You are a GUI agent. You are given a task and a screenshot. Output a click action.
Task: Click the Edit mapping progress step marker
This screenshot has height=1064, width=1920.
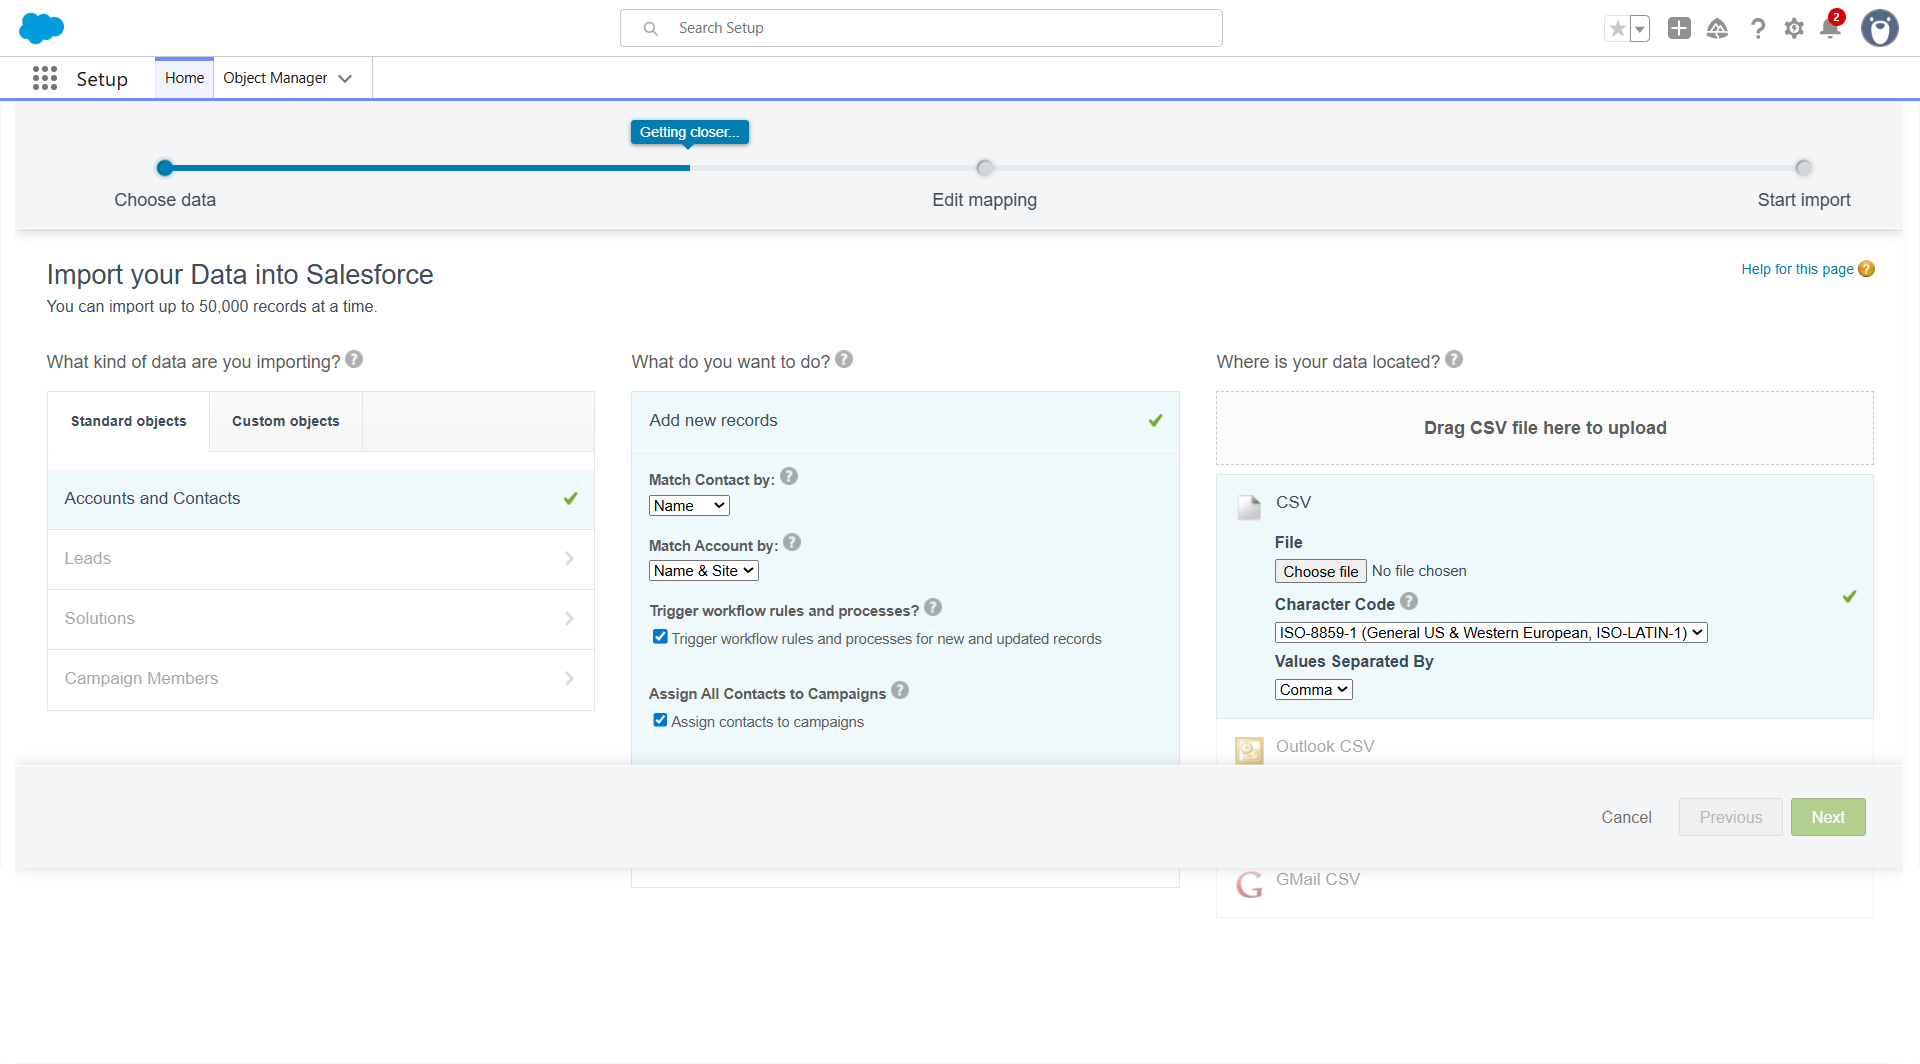(x=985, y=168)
